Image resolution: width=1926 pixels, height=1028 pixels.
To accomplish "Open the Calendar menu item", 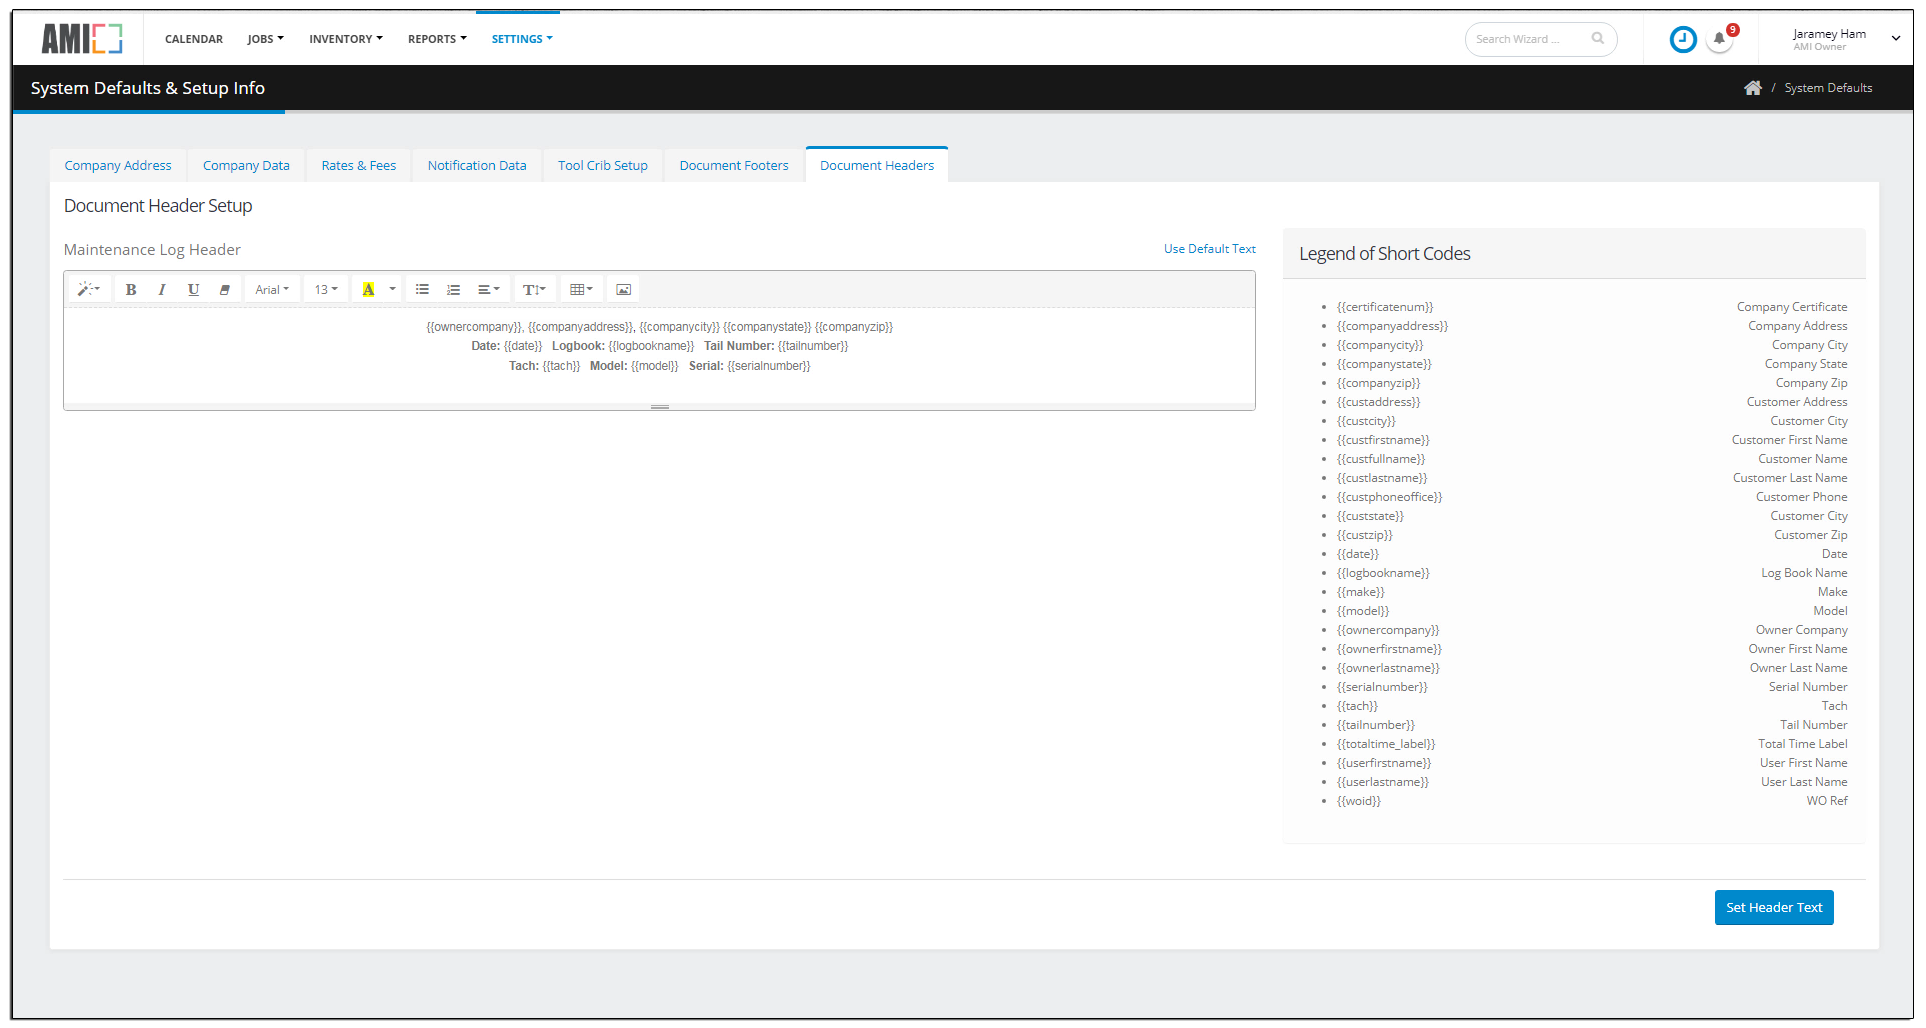I will (x=194, y=39).
